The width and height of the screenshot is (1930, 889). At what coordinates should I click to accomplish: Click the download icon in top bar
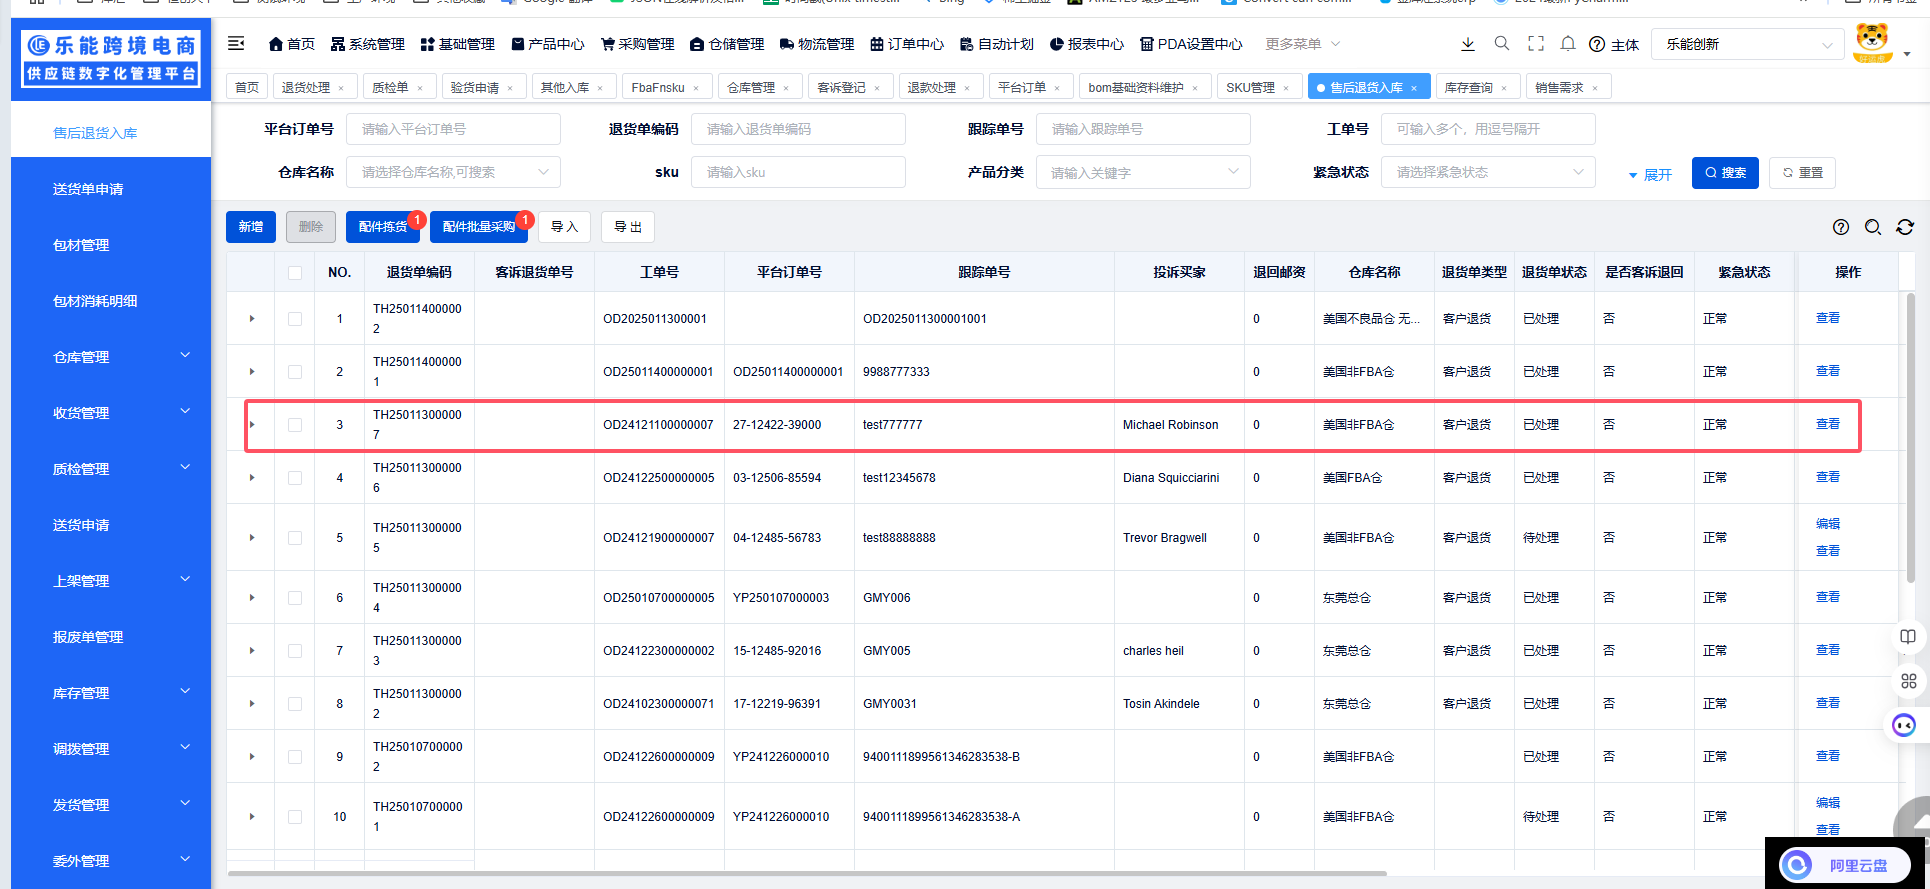(x=1467, y=44)
